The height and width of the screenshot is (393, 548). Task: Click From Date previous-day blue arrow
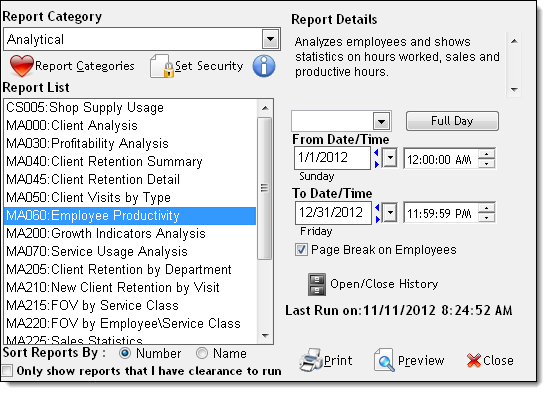[376, 153]
